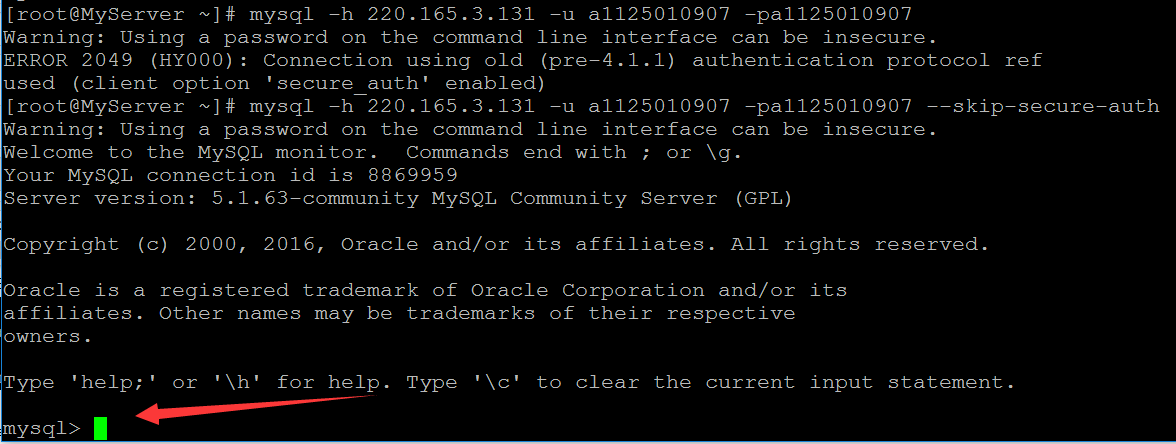
Task: Click the word 'owners.' in trademark notice
Action: click(x=47, y=336)
